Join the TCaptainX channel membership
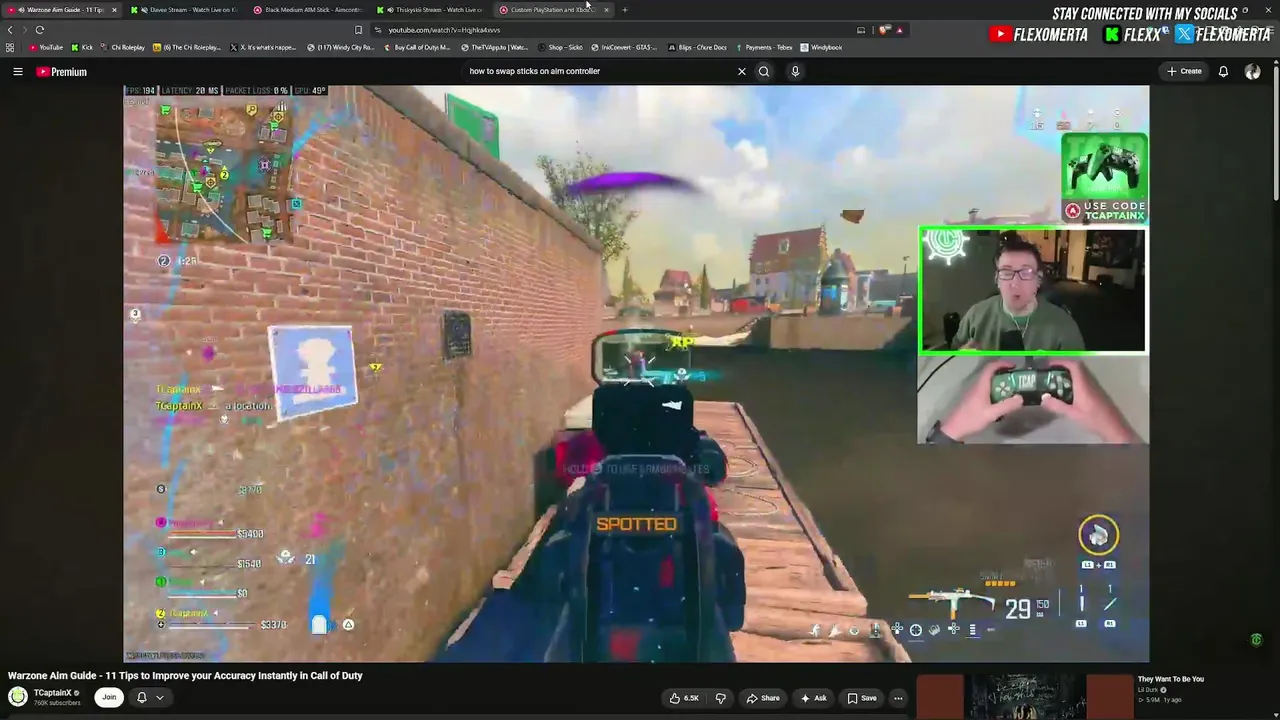Screen dimensions: 1280x720 109,697
